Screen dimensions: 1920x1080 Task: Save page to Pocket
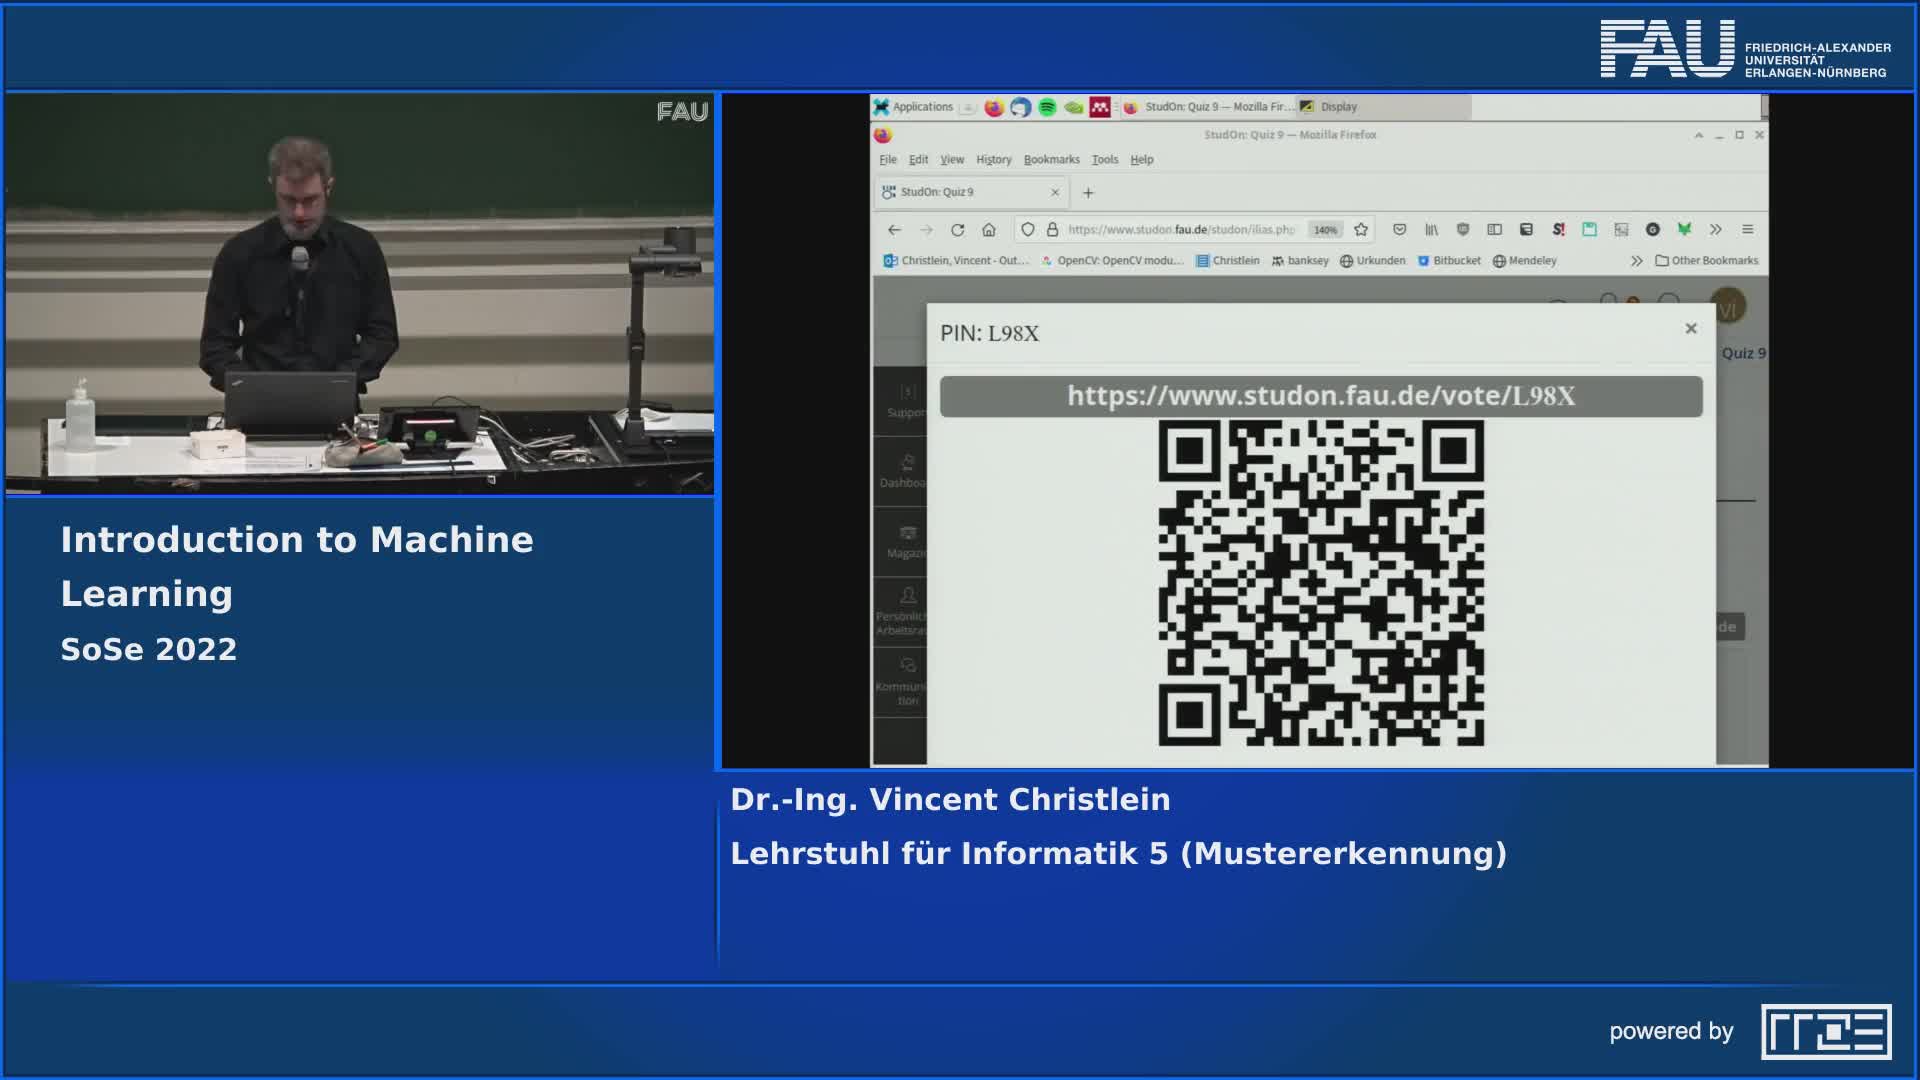coord(1399,230)
